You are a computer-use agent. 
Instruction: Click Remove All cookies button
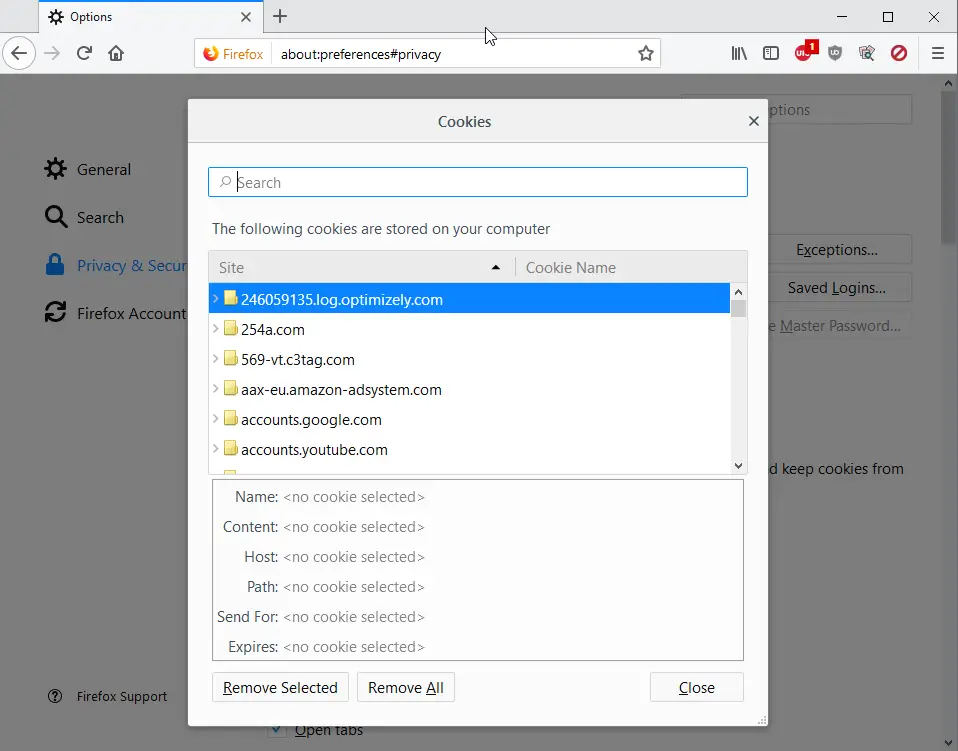406,687
